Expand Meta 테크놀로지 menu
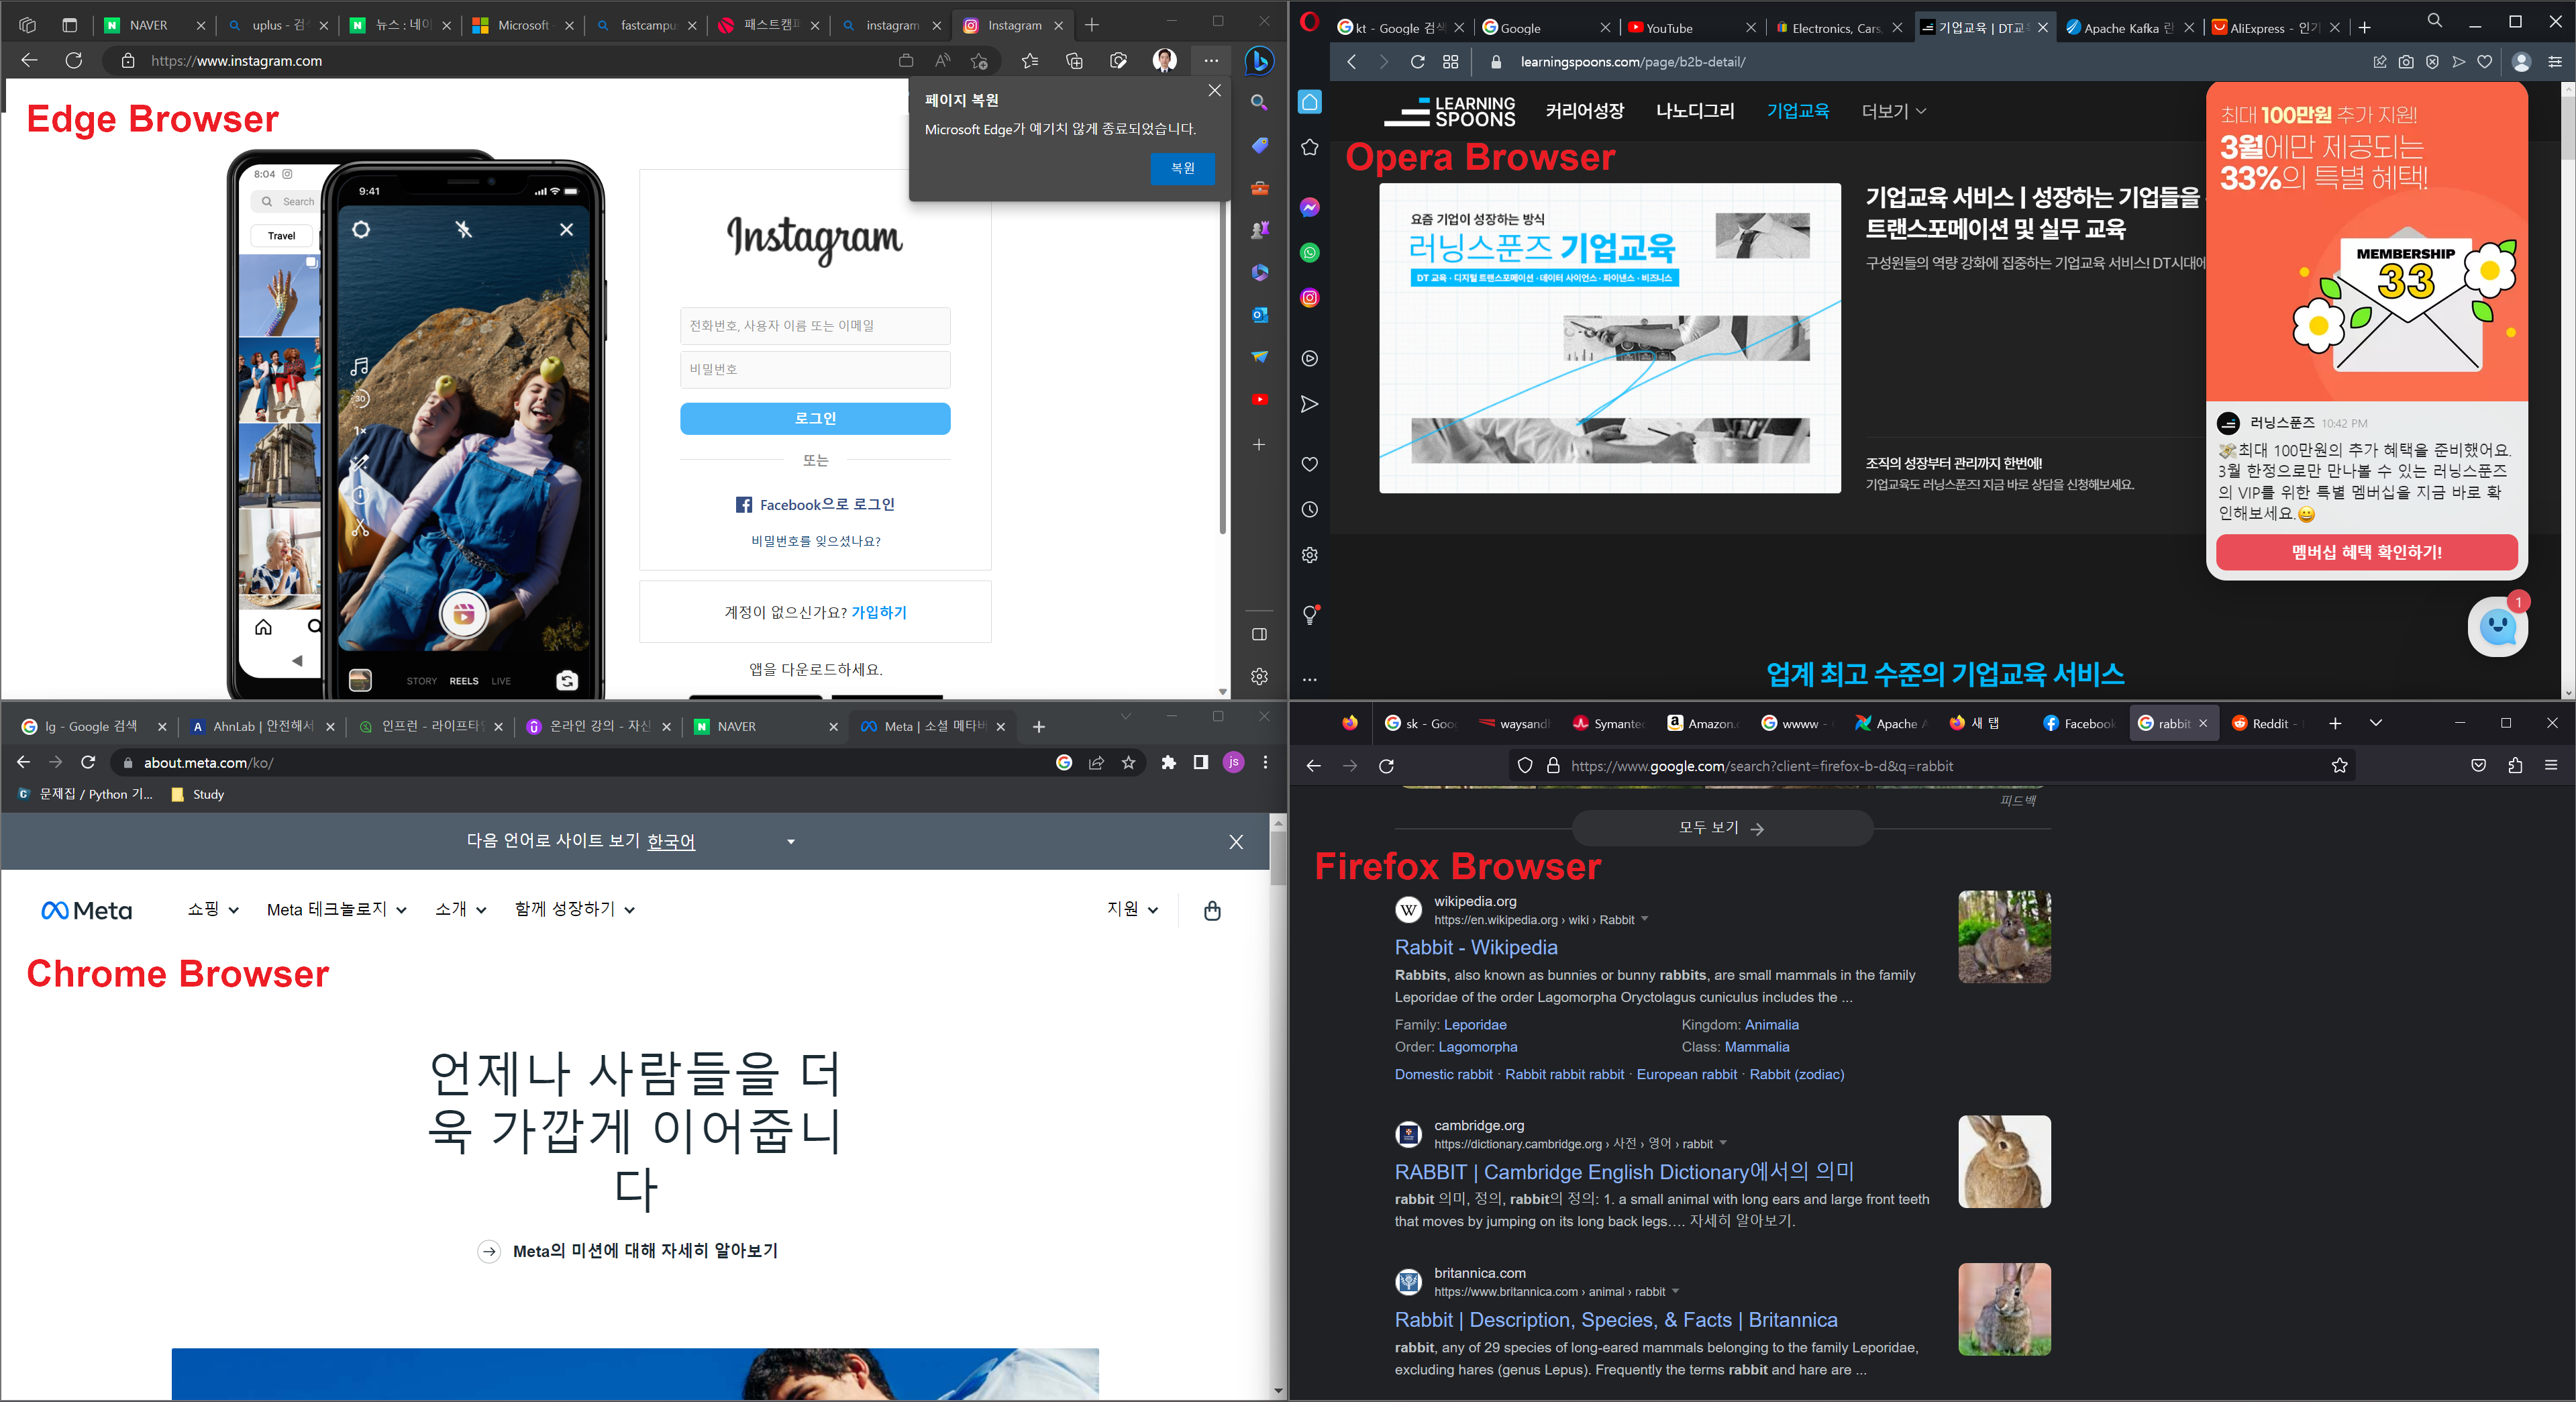This screenshot has height=1402, width=2576. click(x=337, y=909)
